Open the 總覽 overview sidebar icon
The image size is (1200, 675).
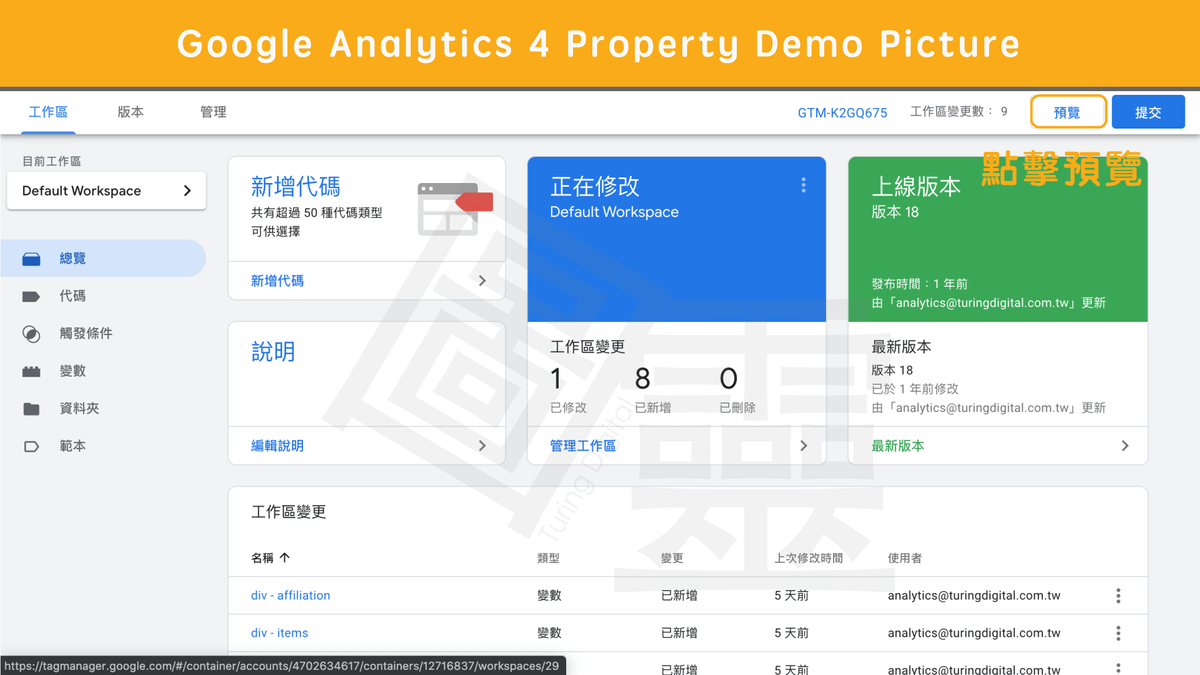tap(31, 259)
